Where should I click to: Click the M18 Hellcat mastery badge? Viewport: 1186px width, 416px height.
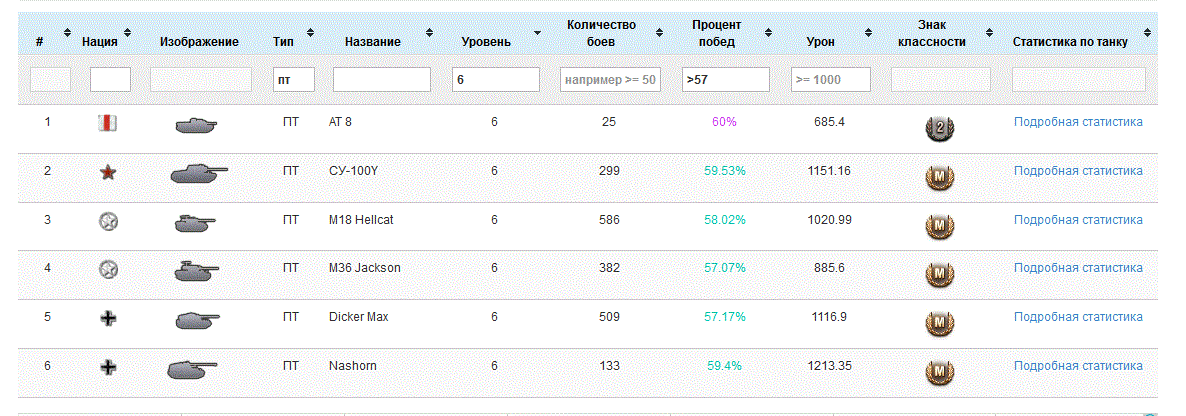pyautogui.click(x=939, y=225)
